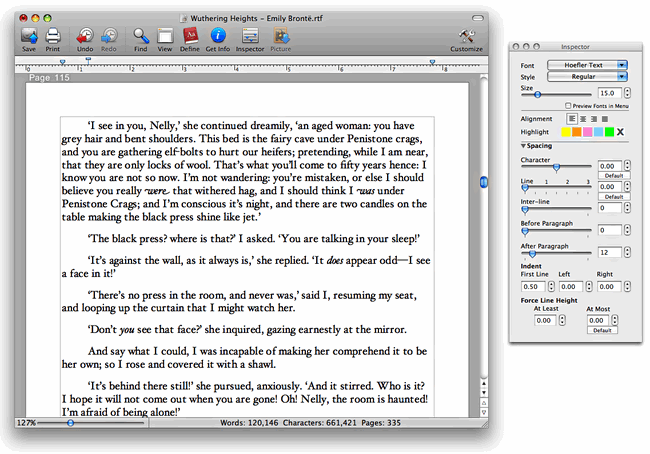Click Default button under Force Line Height

tap(602, 330)
